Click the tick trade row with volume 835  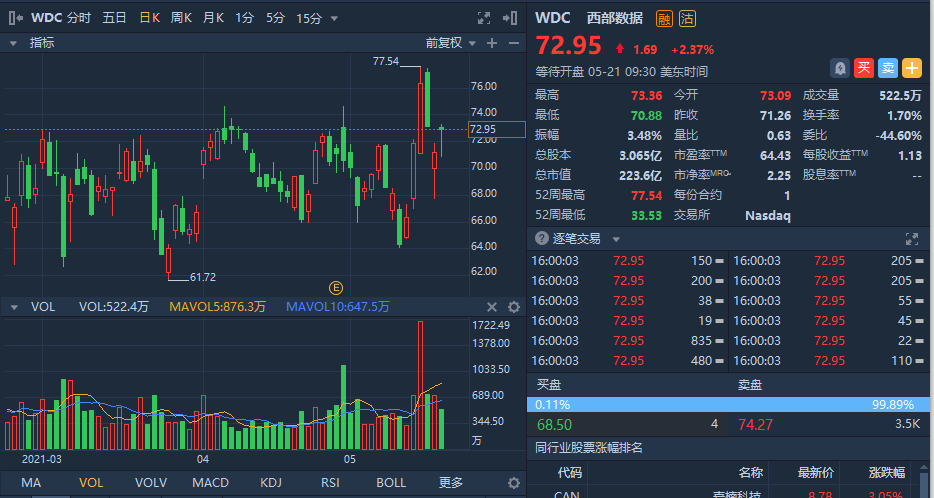click(627, 341)
